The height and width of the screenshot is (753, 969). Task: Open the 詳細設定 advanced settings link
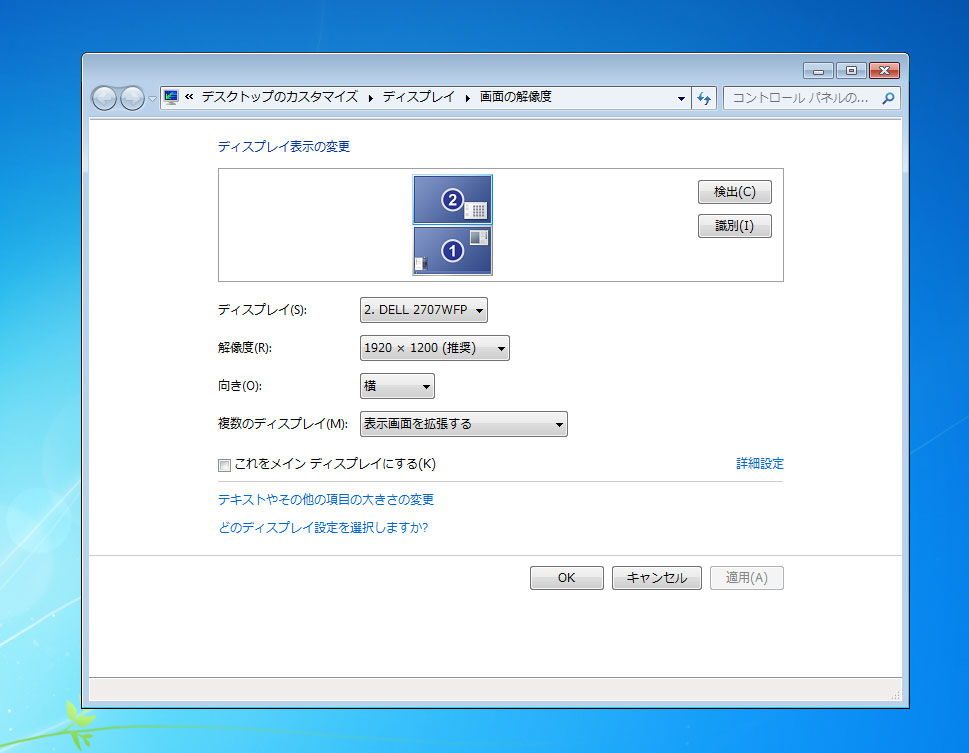(x=760, y=463)
